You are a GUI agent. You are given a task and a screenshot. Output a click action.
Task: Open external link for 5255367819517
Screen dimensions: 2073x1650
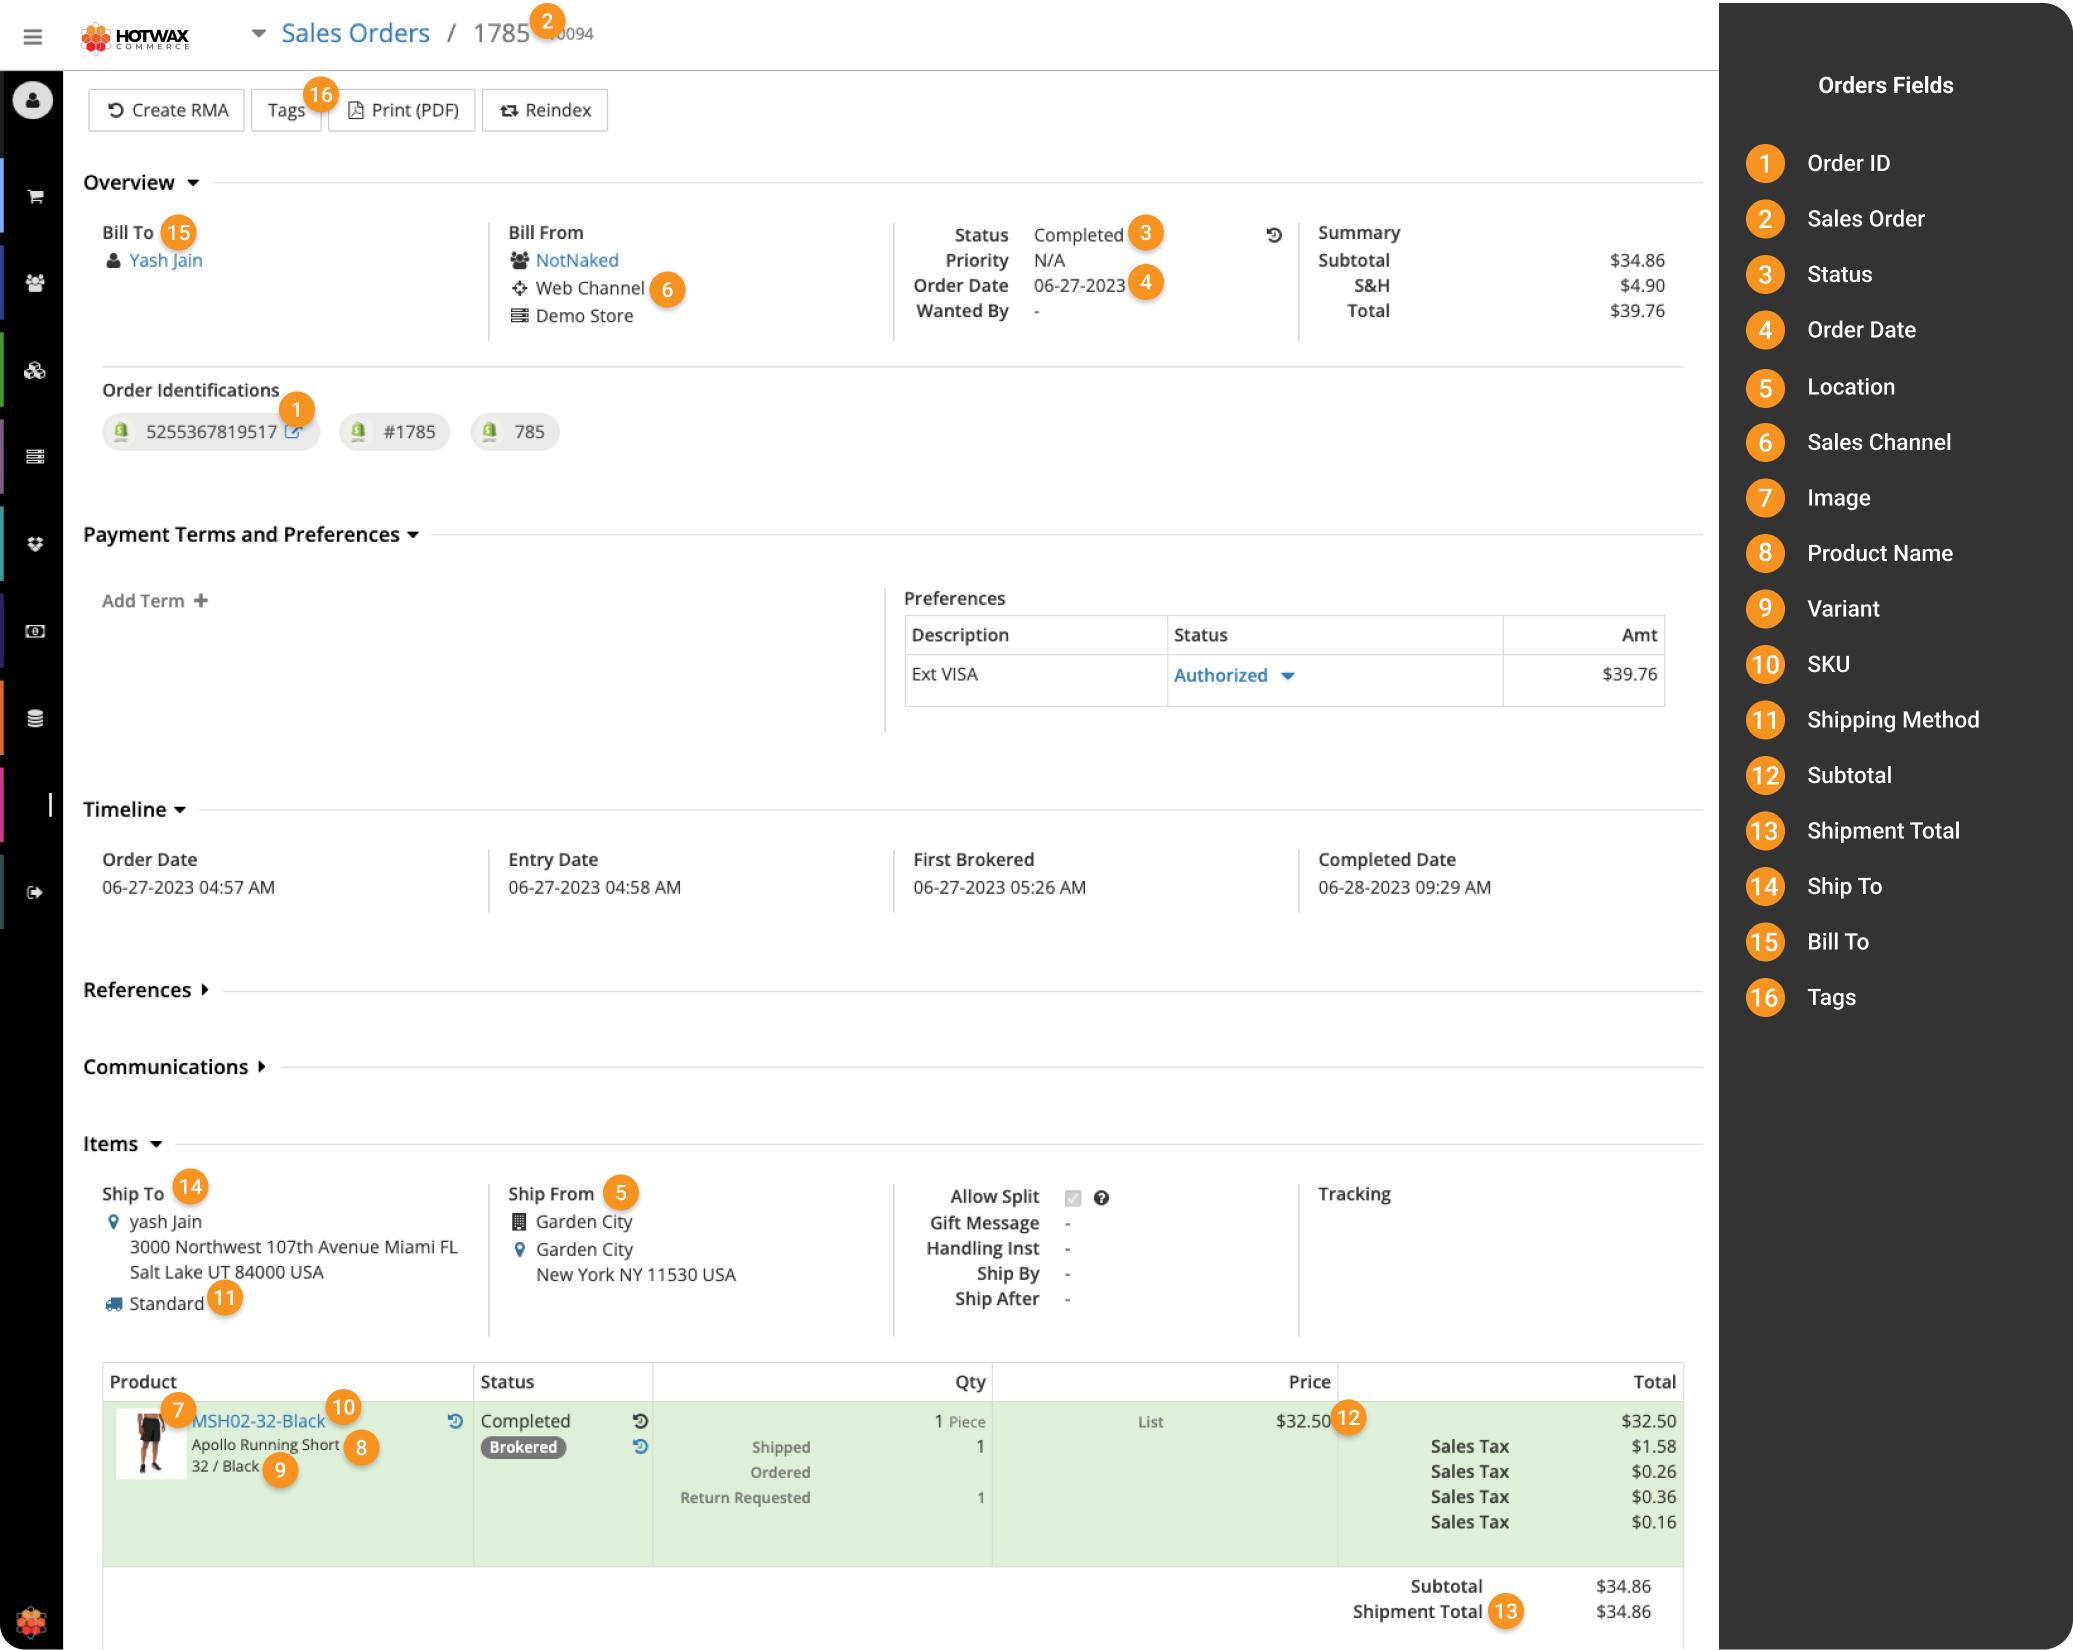point(292,432)
